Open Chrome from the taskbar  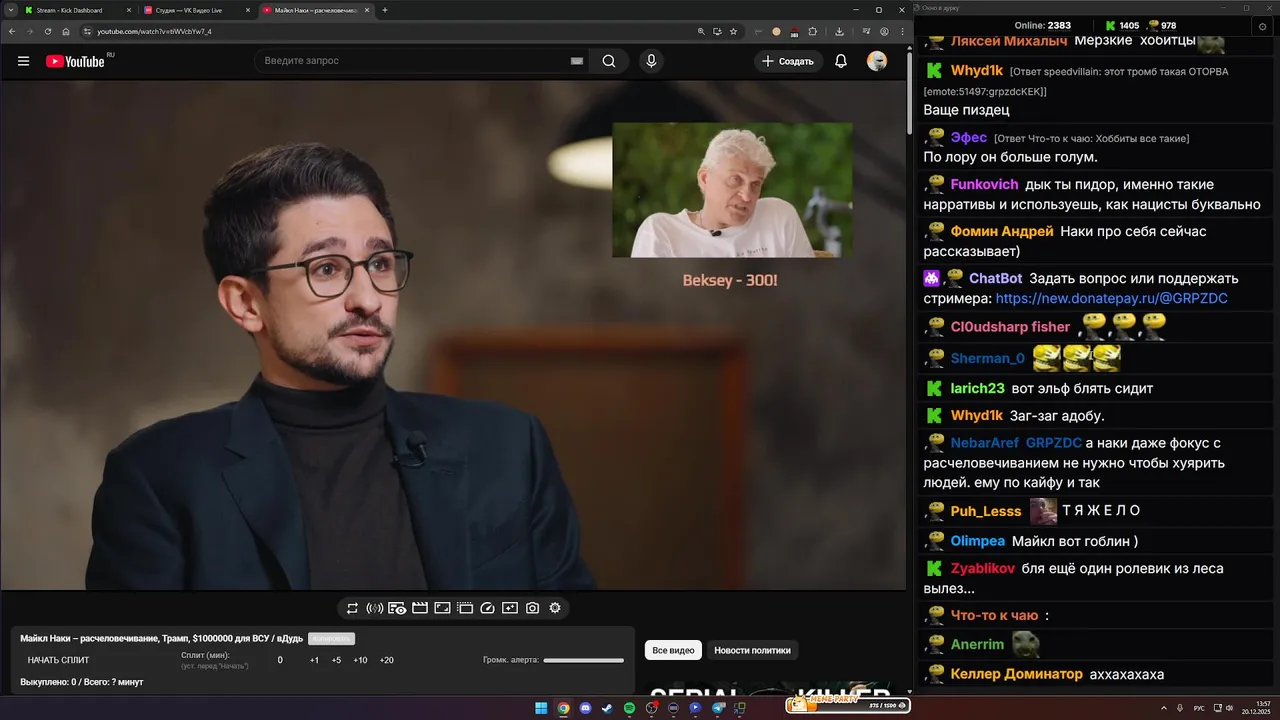point(563,708)
